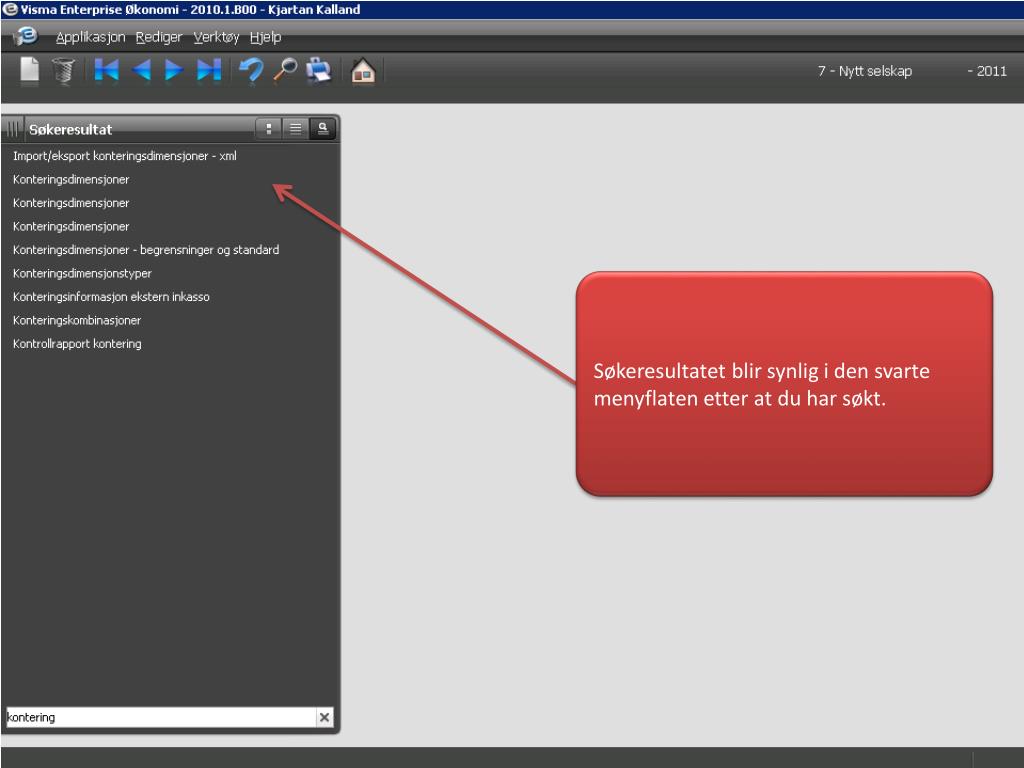
Task: Click the blue undo arrow icon
Action: (x=251, y=70)
